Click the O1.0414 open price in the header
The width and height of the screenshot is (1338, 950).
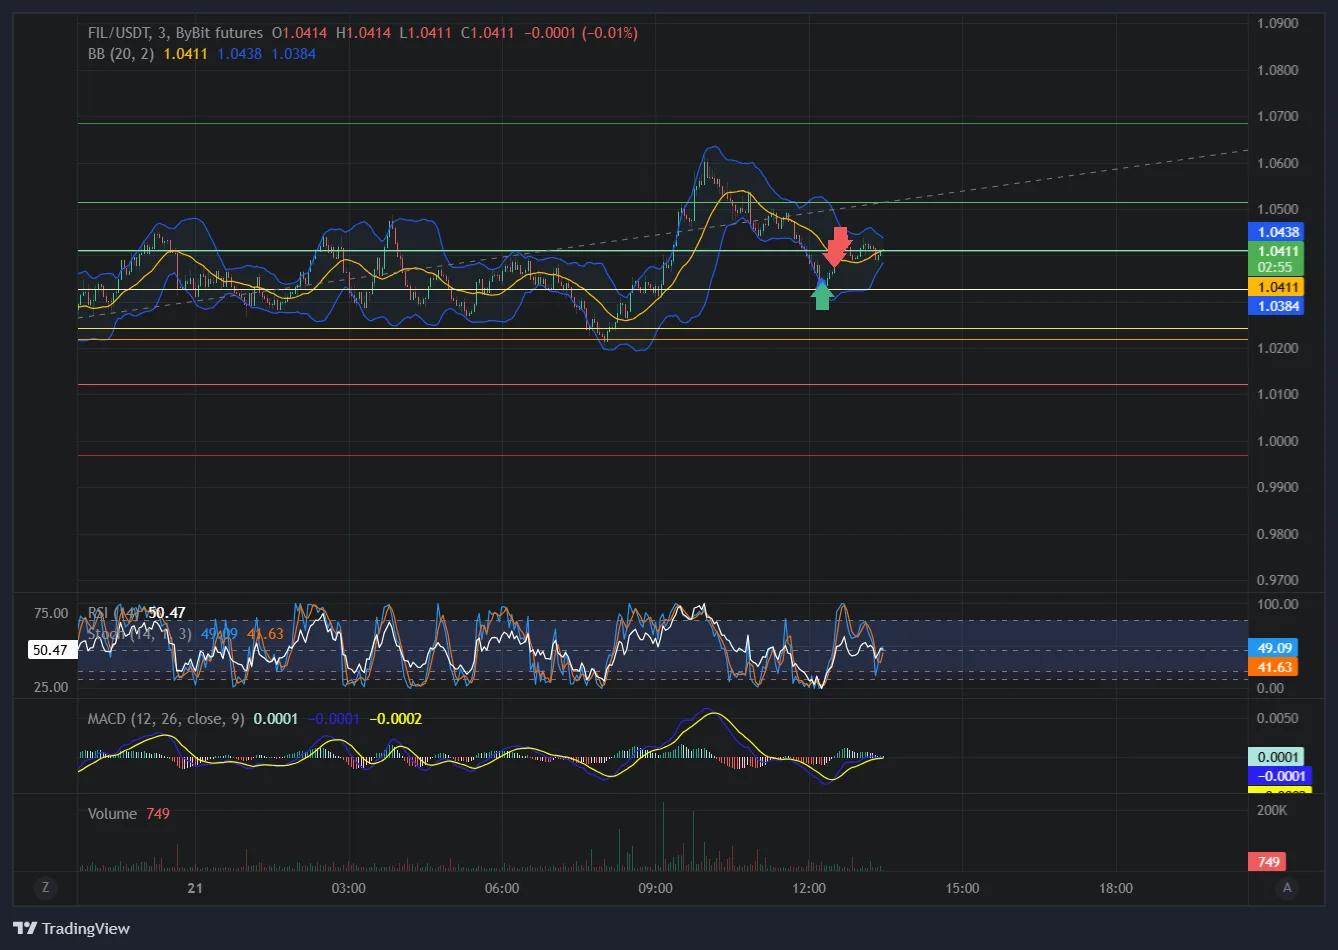(300, 33)
